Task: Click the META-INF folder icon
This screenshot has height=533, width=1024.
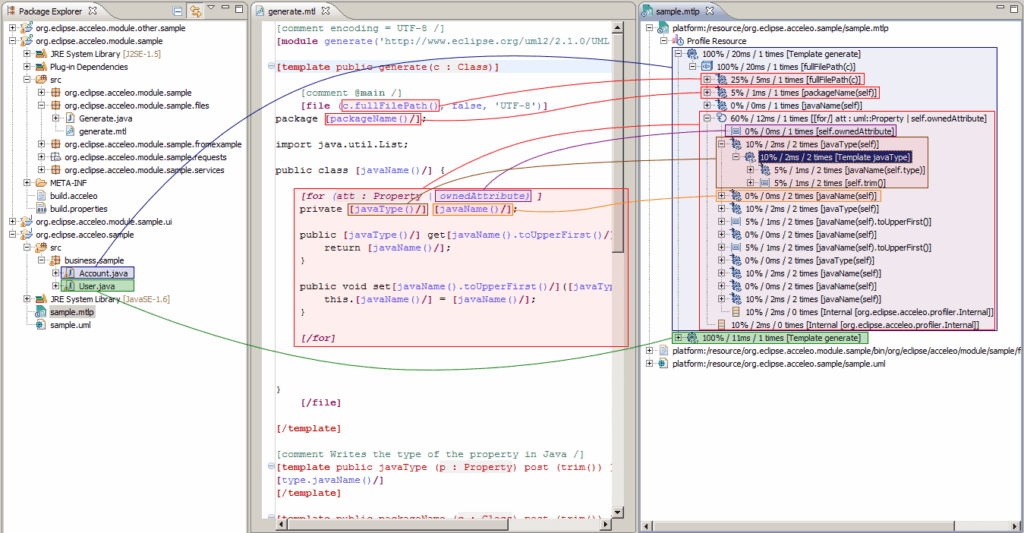Action: [x=41, y=183]
